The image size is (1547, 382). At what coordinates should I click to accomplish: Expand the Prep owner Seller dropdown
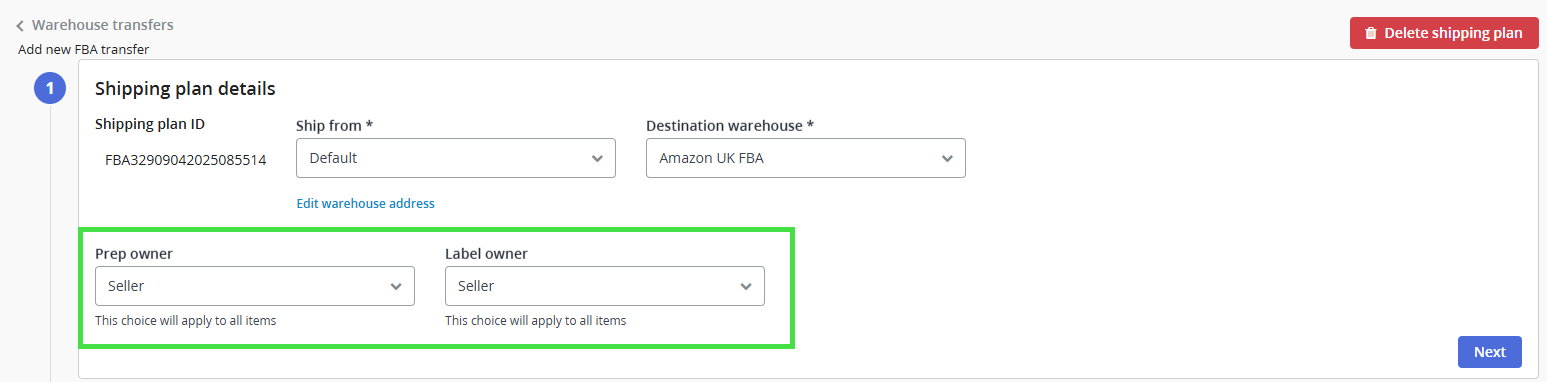point(255,286)
